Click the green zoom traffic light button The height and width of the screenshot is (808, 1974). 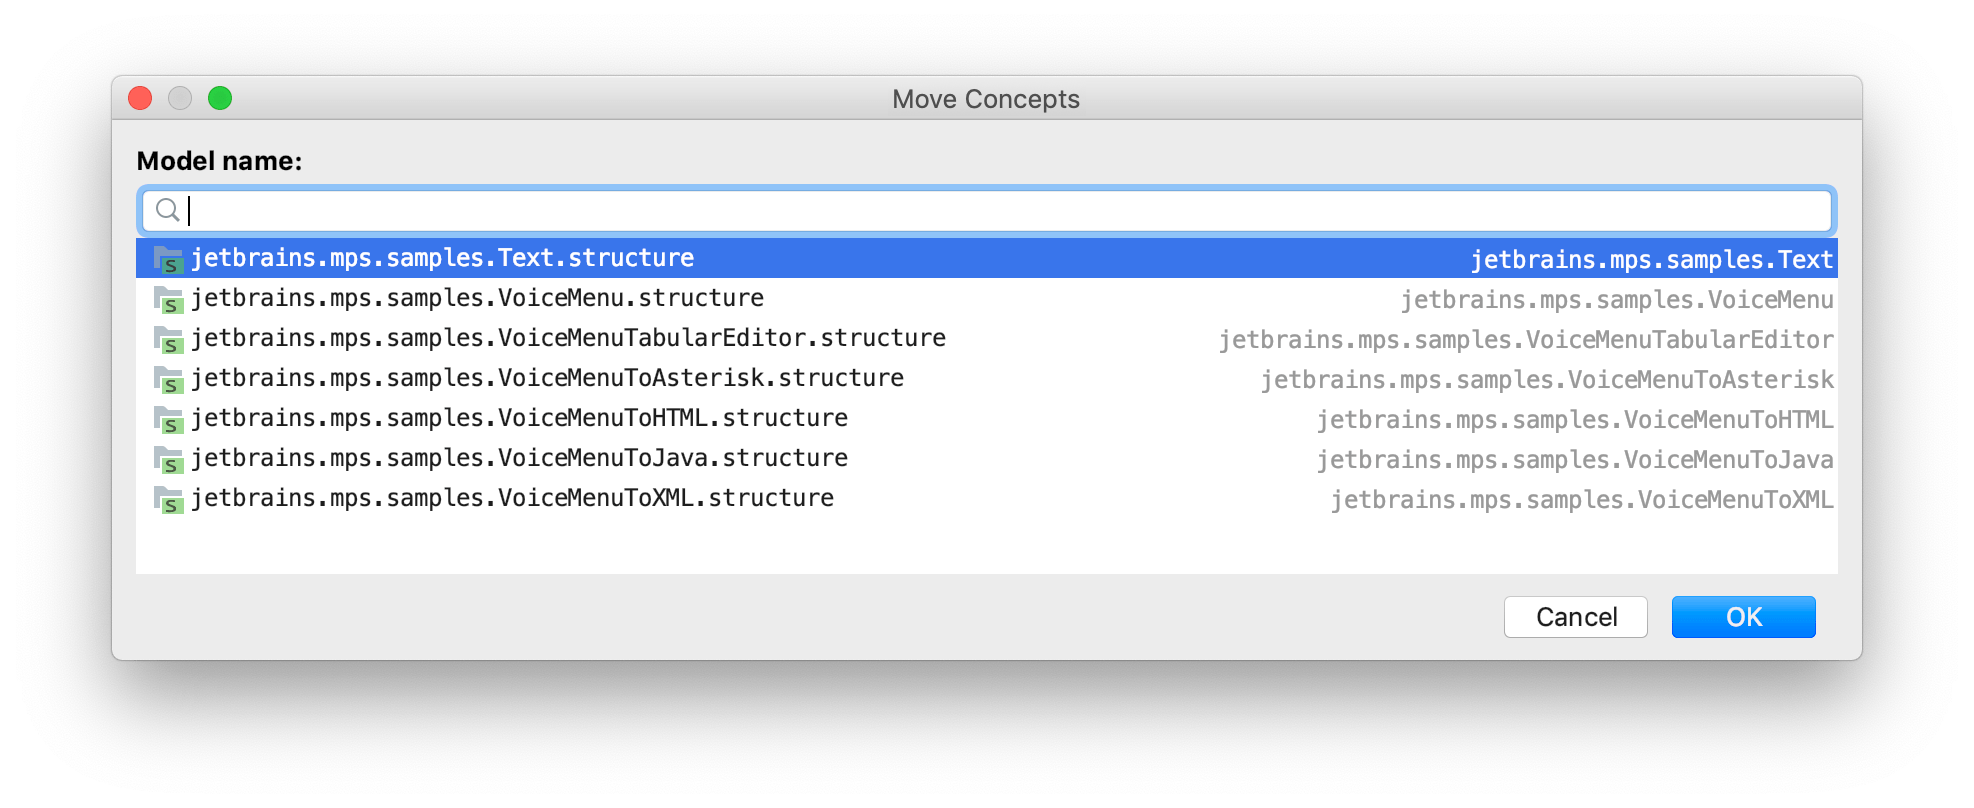220,98
